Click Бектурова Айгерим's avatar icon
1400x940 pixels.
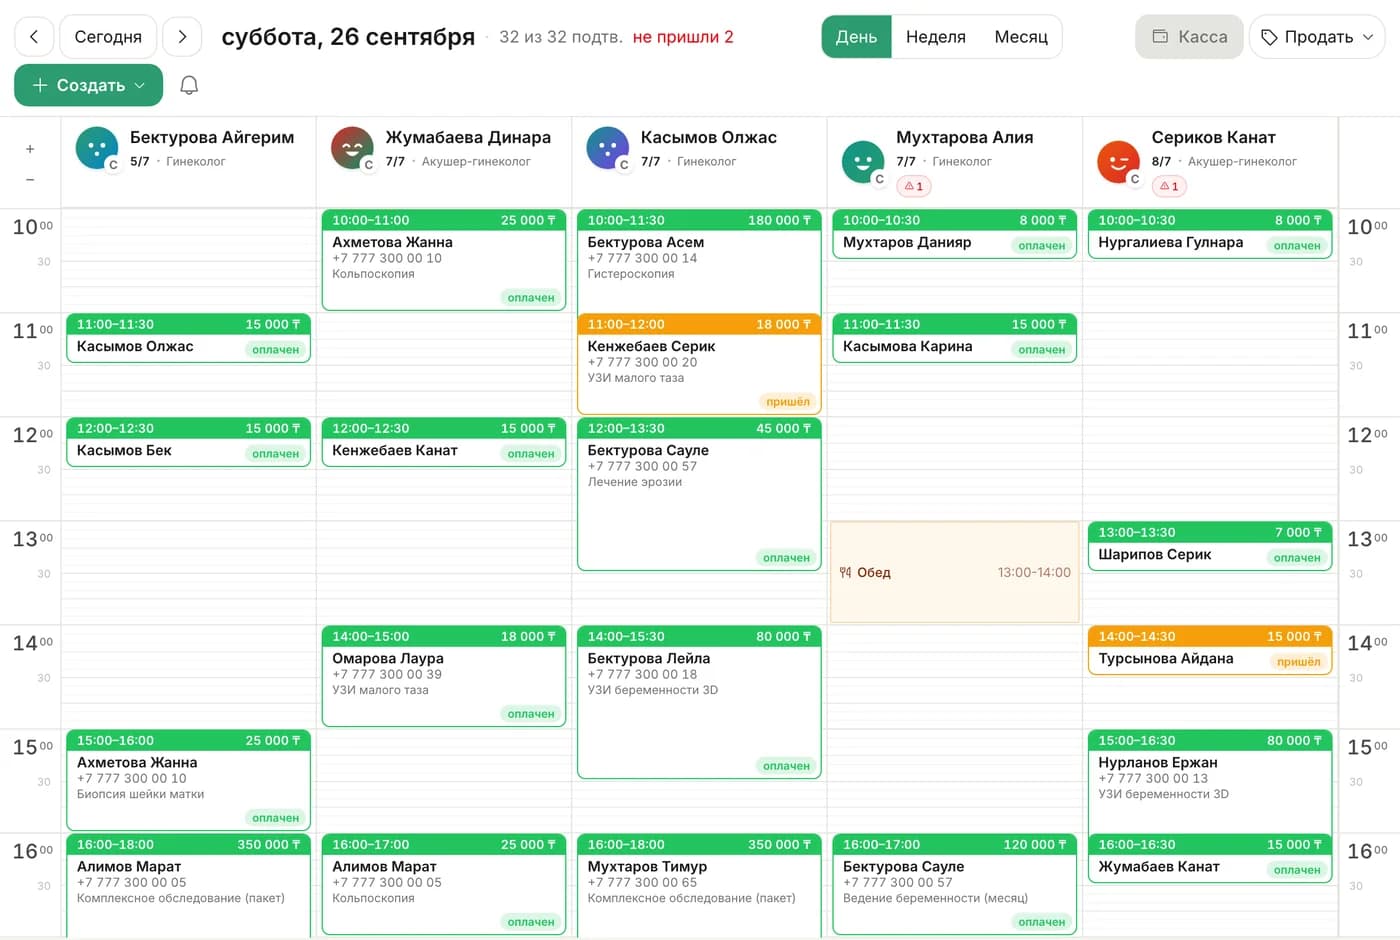pos(97,148)
